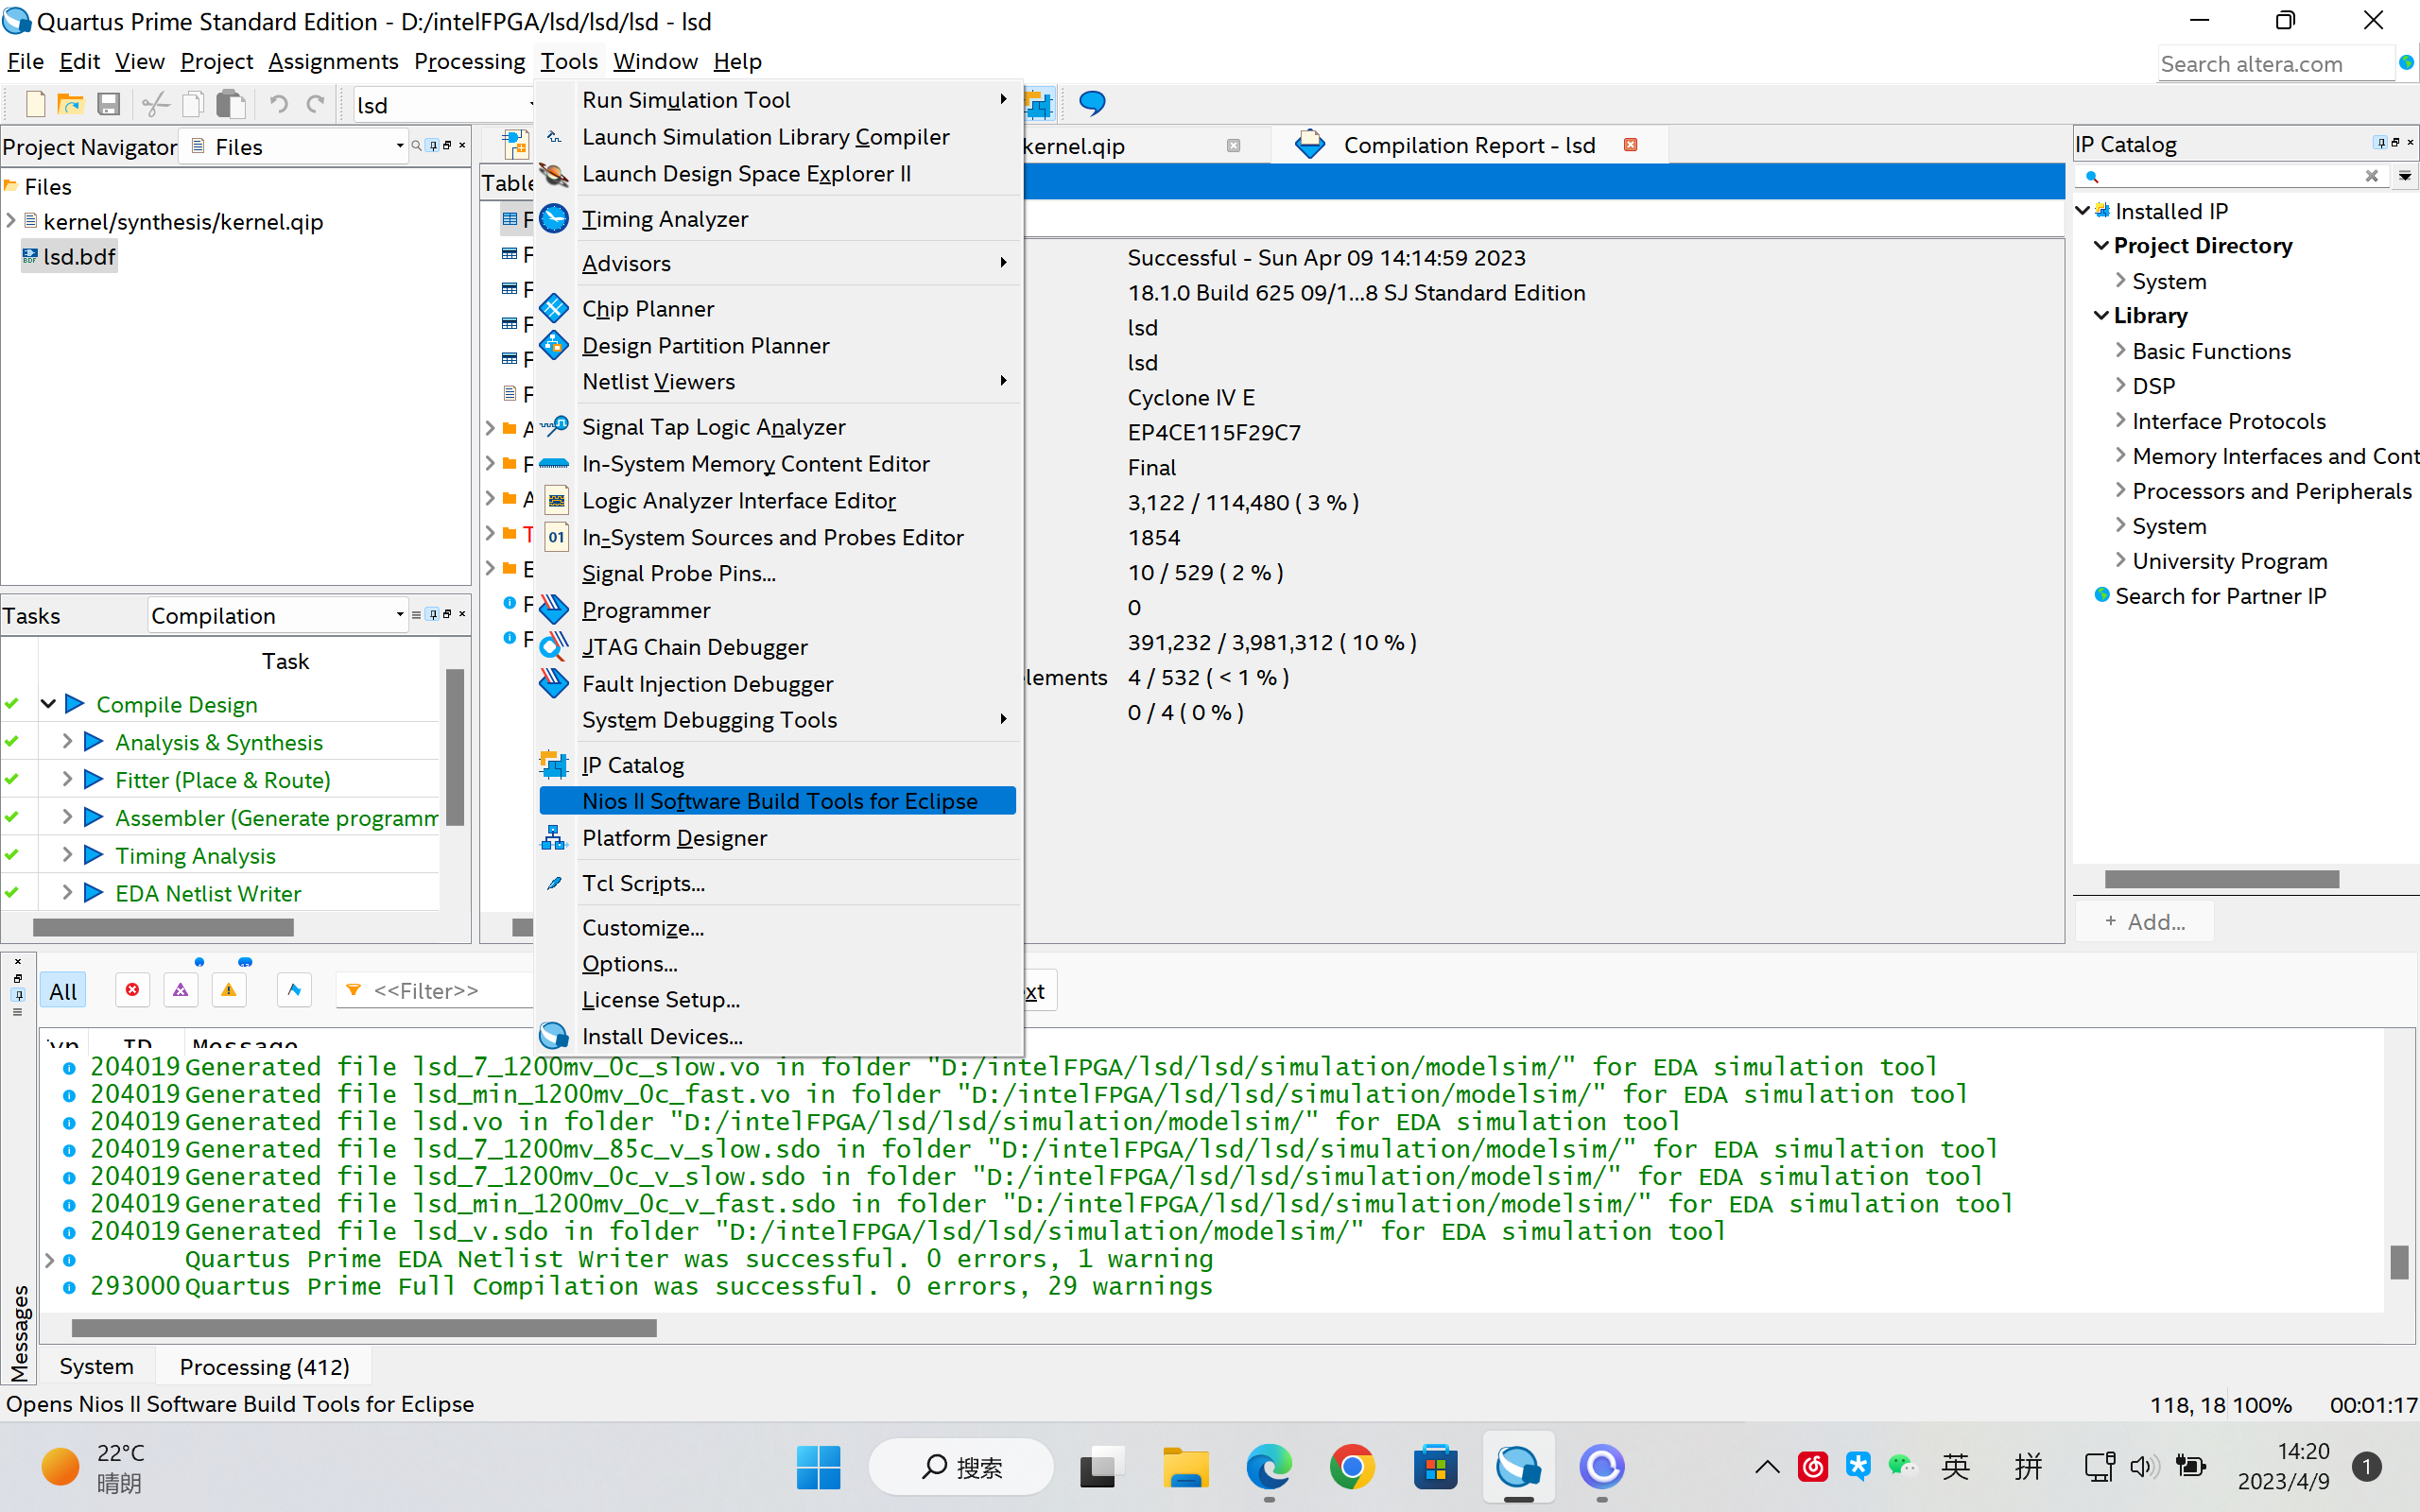Screen dimensions: 2420x1512
Task: Click the Chip Planner icon
Action: (554, 309)
